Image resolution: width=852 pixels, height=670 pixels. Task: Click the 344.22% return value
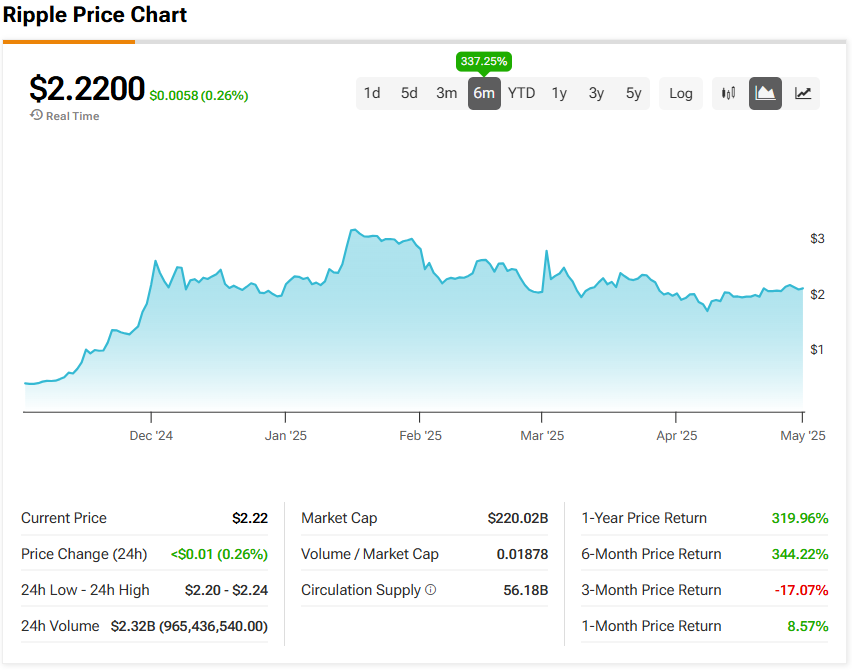tap(800, 554)
